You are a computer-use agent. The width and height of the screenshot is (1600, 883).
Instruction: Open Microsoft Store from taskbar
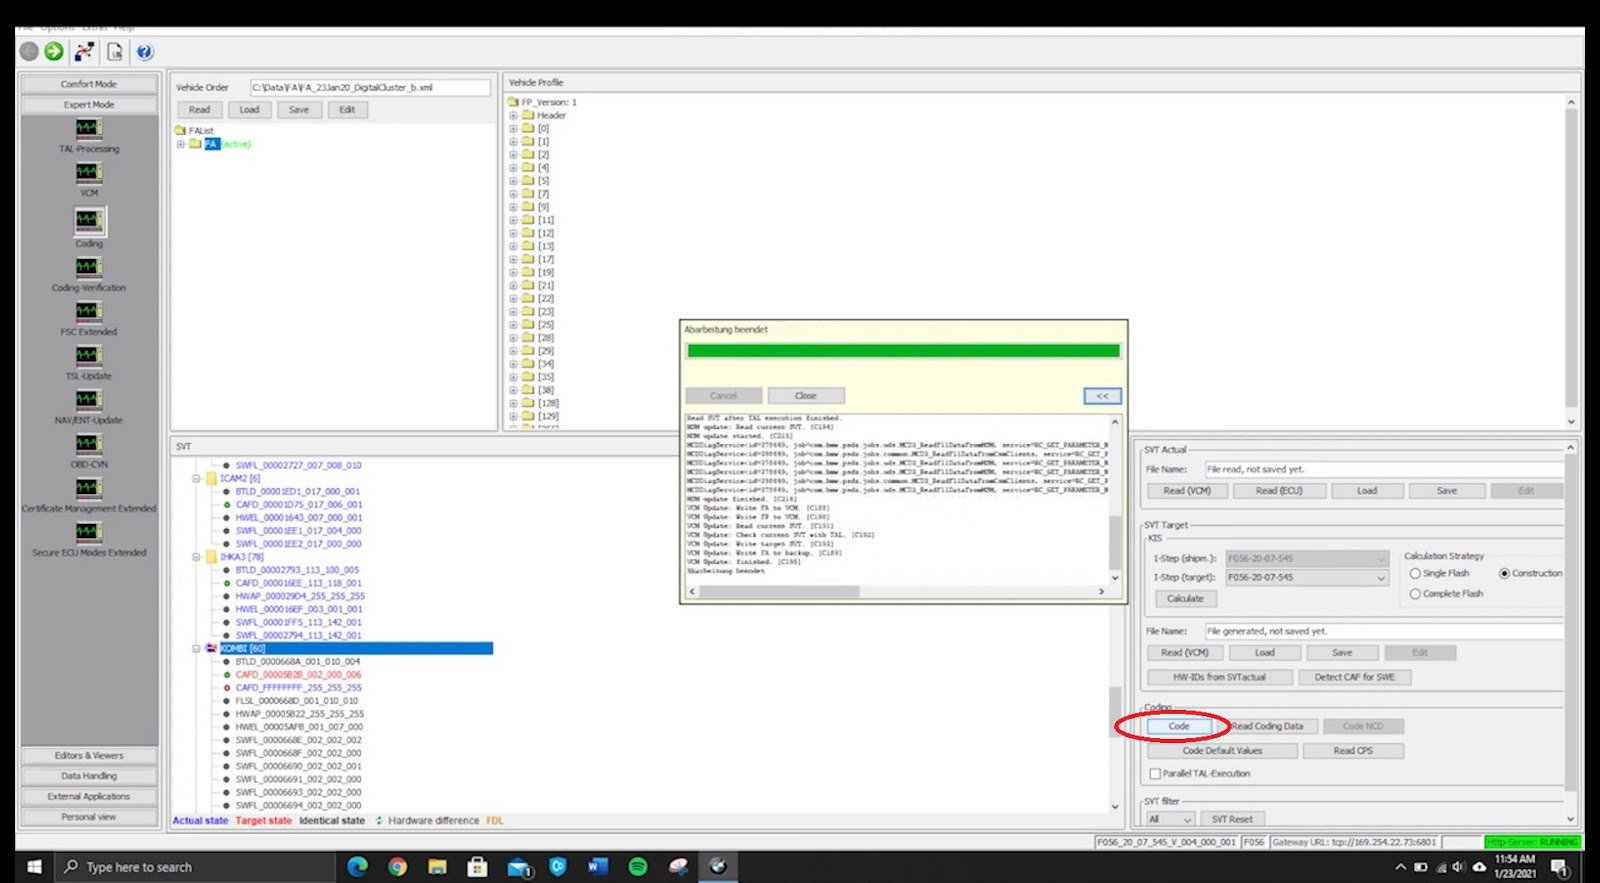[477, 867]
